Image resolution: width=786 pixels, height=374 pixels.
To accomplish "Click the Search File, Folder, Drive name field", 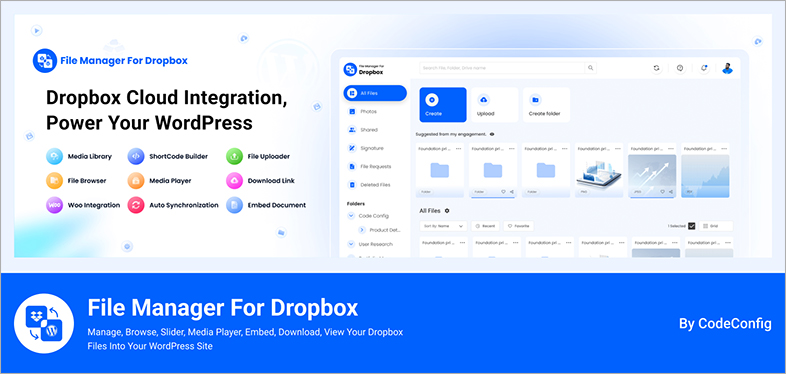I will pos(502,68).
